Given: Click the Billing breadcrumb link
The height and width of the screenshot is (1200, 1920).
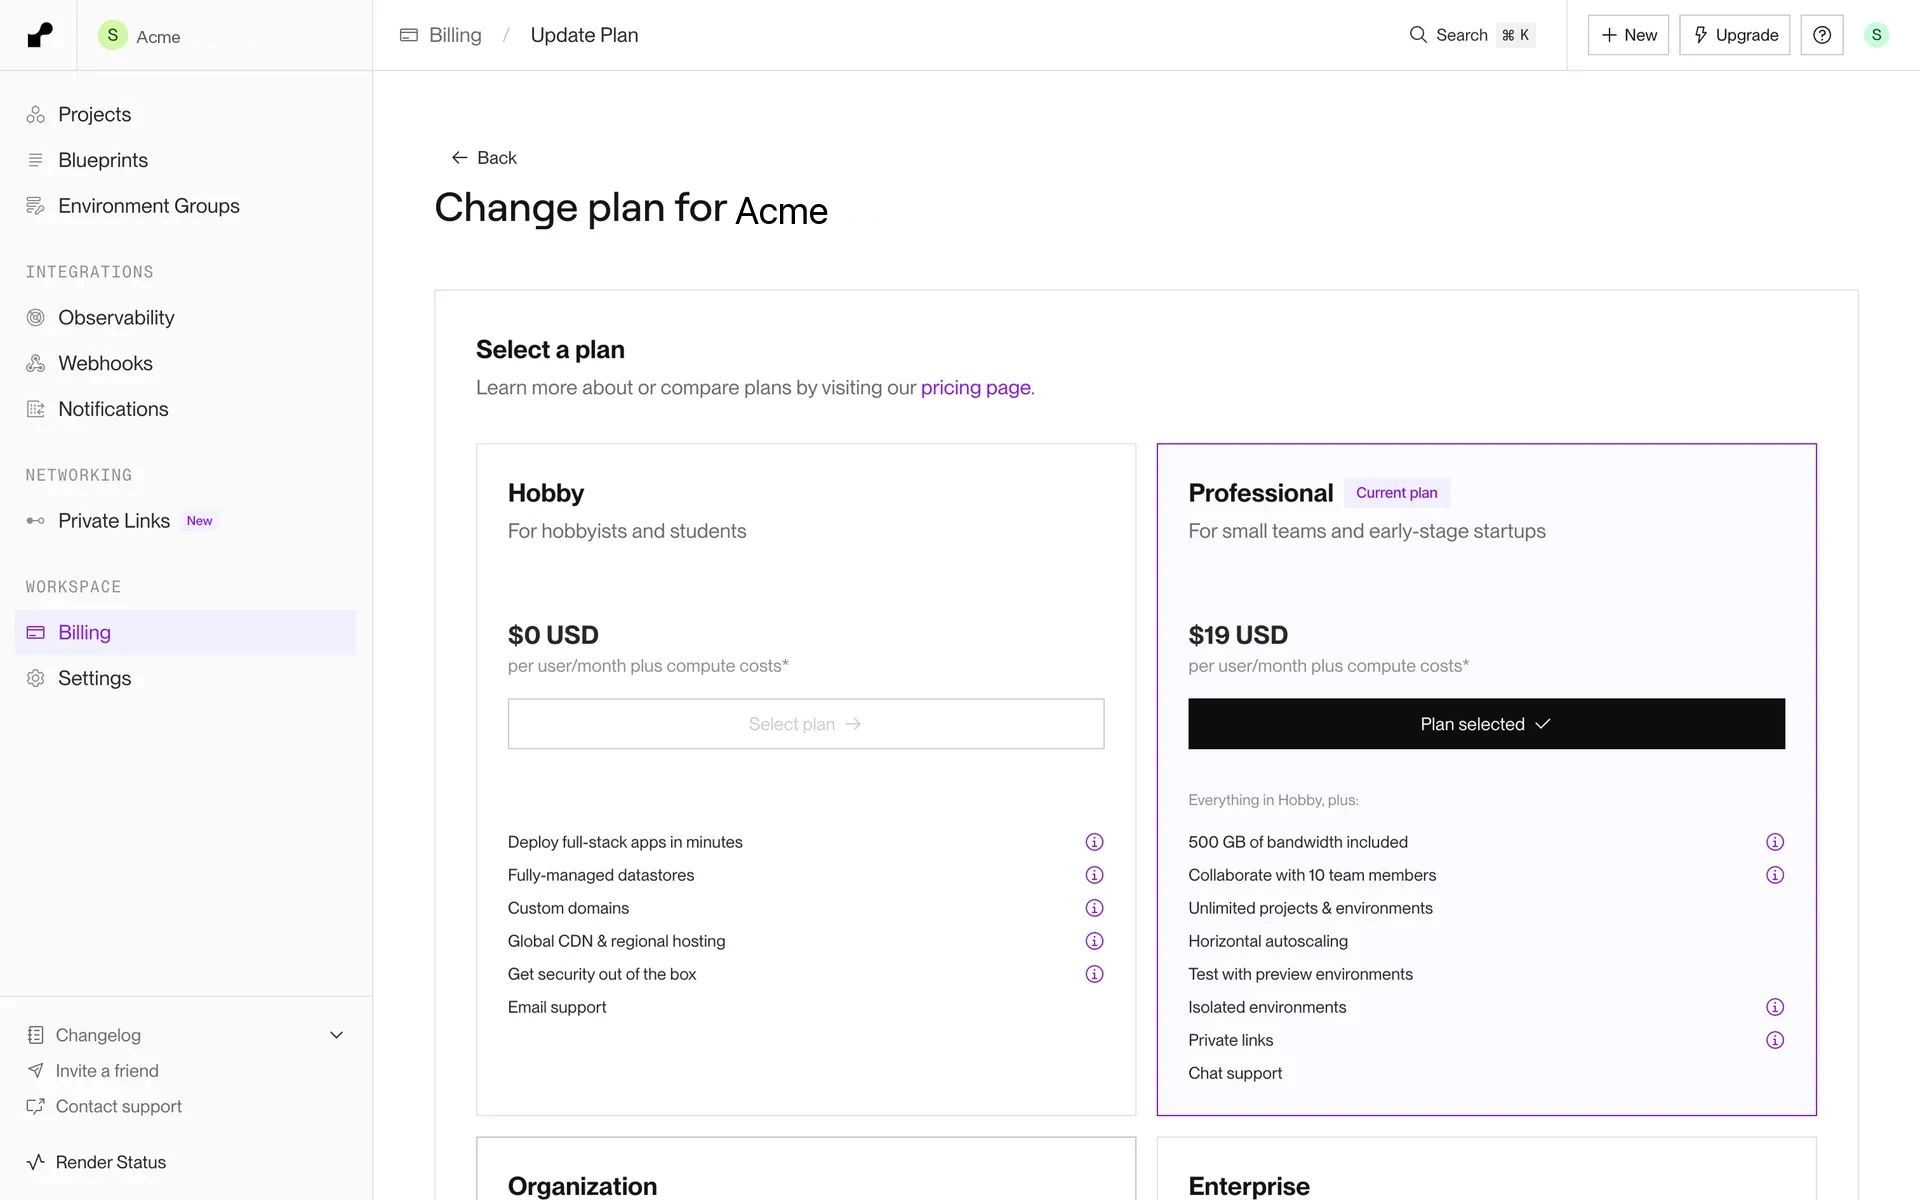Looking at the screenshot, I should coord(455,35).
